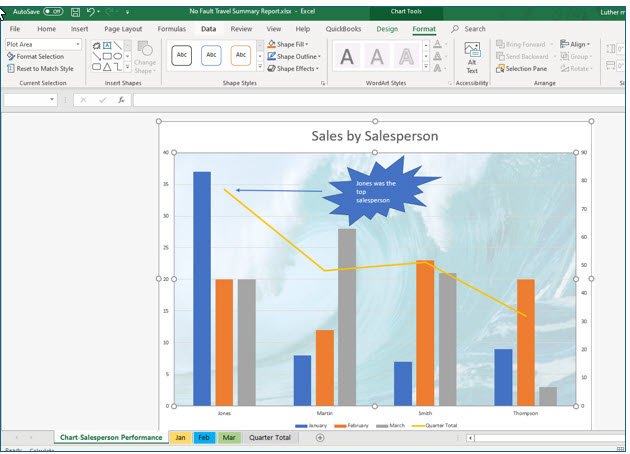Open the Page Layout tab
The image size is (630, 454).
[x=123, y=29]
